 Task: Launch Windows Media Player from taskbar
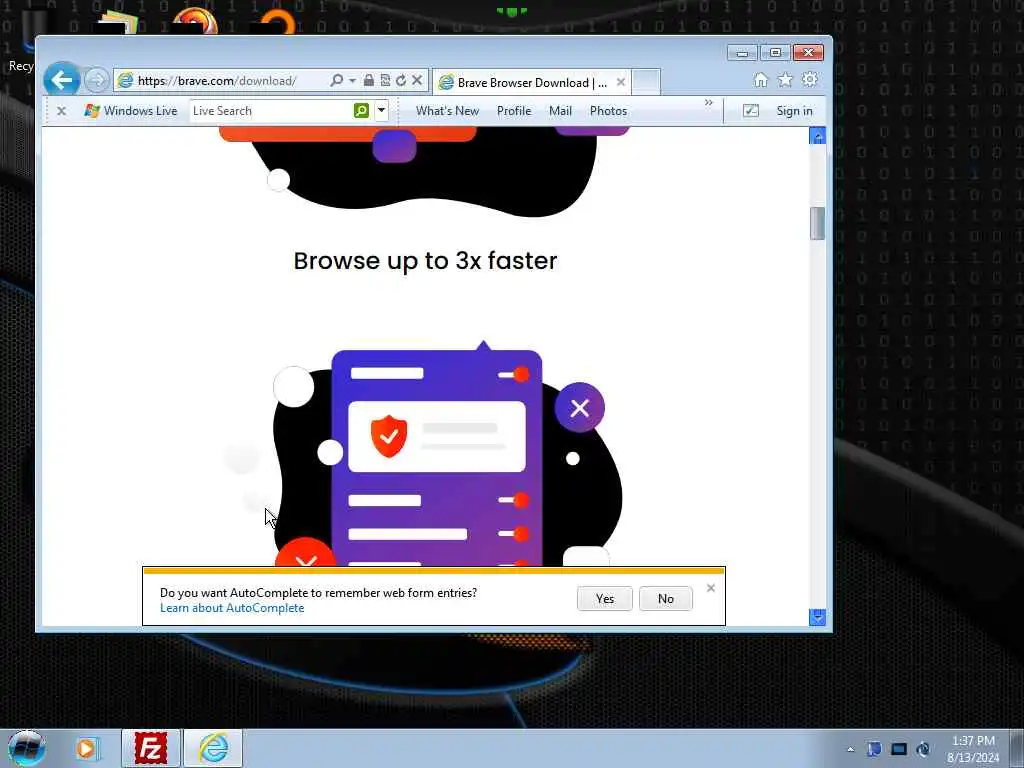click(86, 748)
